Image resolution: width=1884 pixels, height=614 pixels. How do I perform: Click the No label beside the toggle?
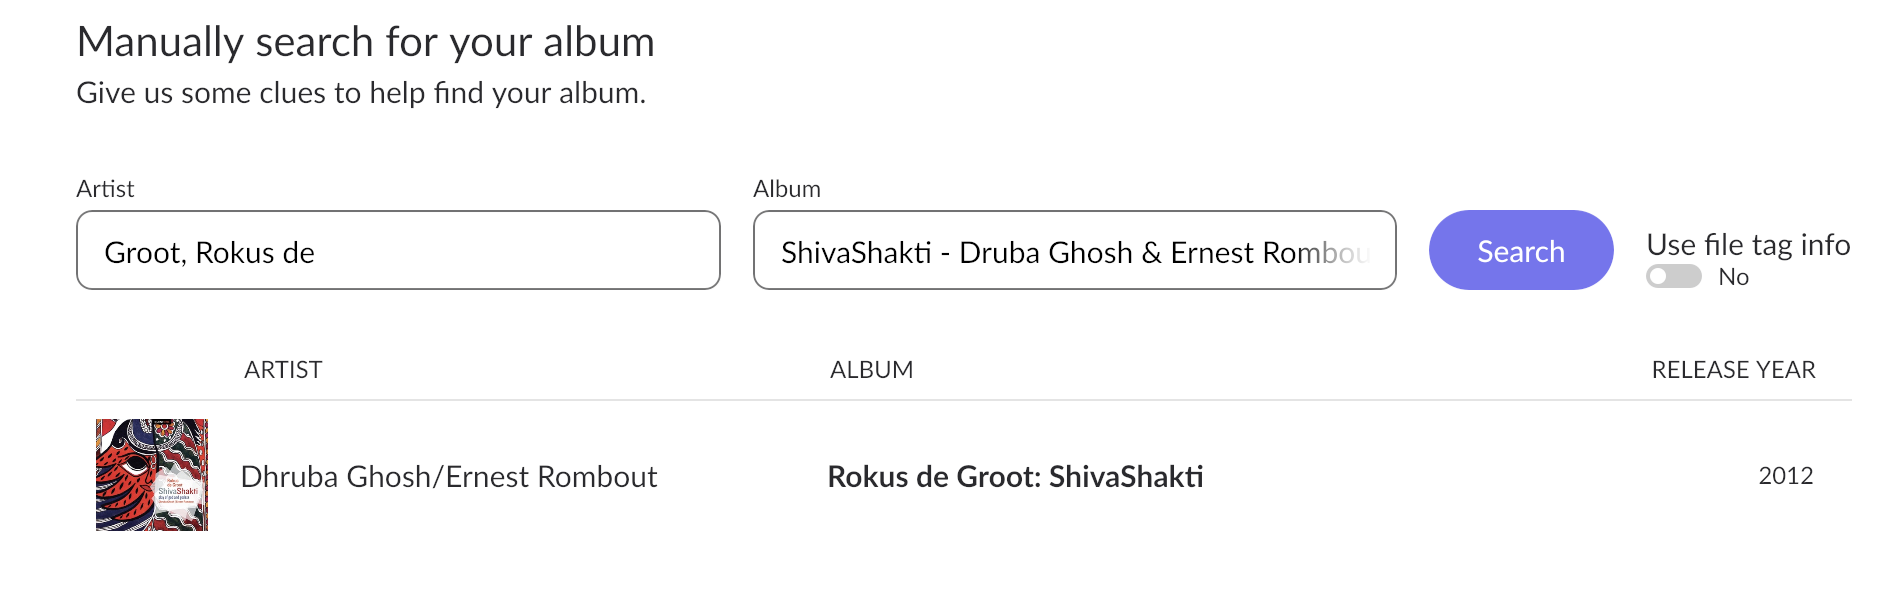pyautogui.click(x=1733, y=277)
